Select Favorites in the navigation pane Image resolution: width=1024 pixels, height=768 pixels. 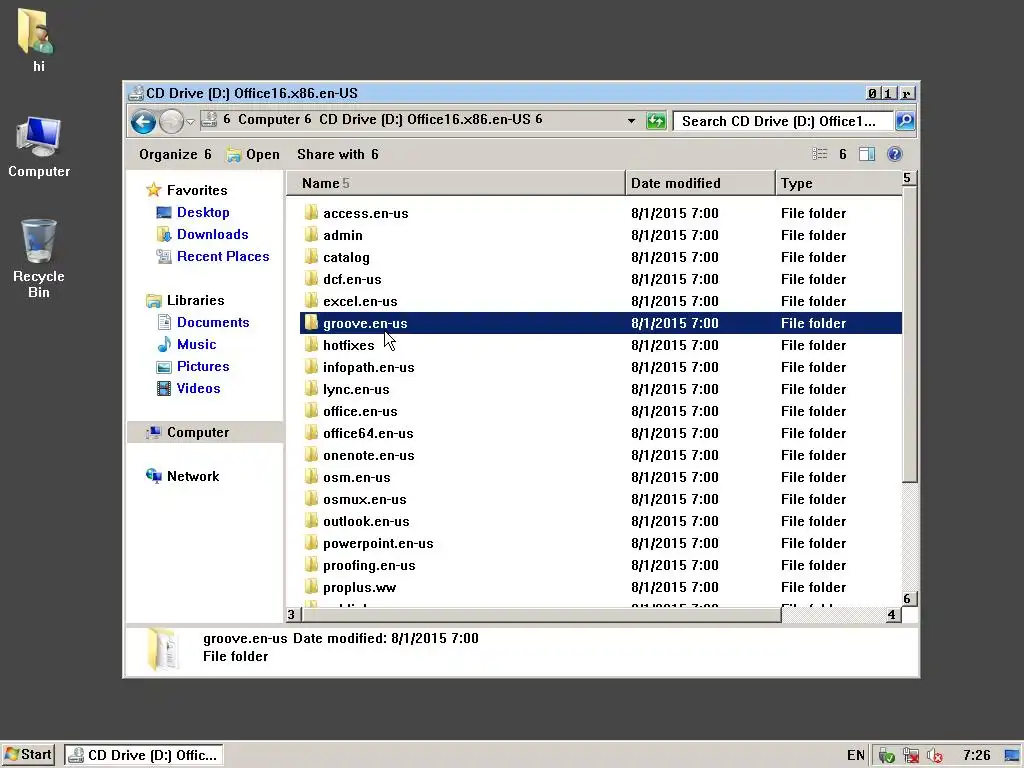coord(187,190)
